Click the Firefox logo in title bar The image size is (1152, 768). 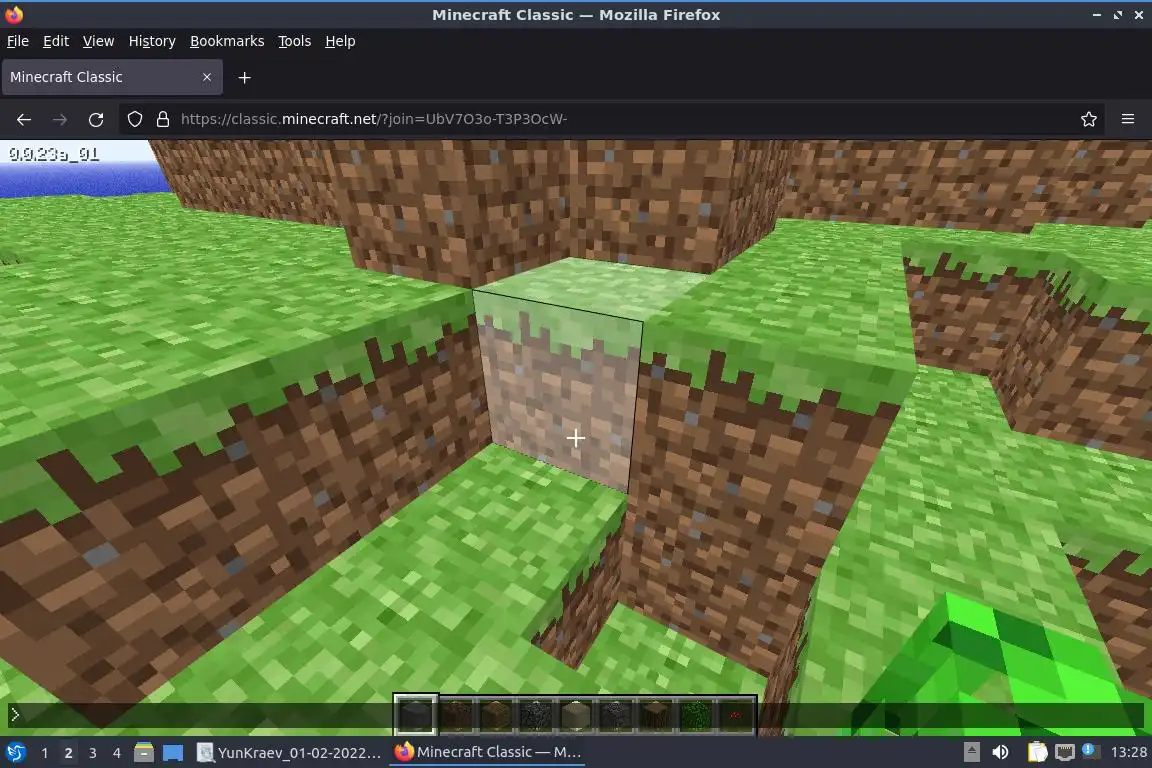tap(14, 15)
